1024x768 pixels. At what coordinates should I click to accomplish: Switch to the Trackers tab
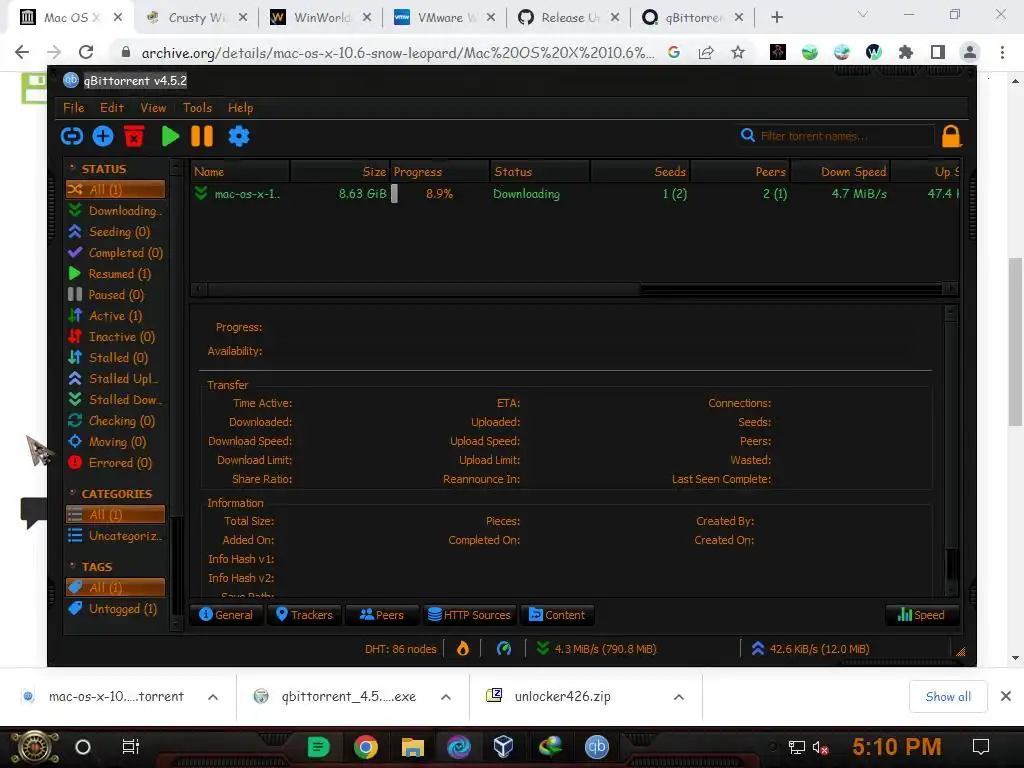point(304,615)
